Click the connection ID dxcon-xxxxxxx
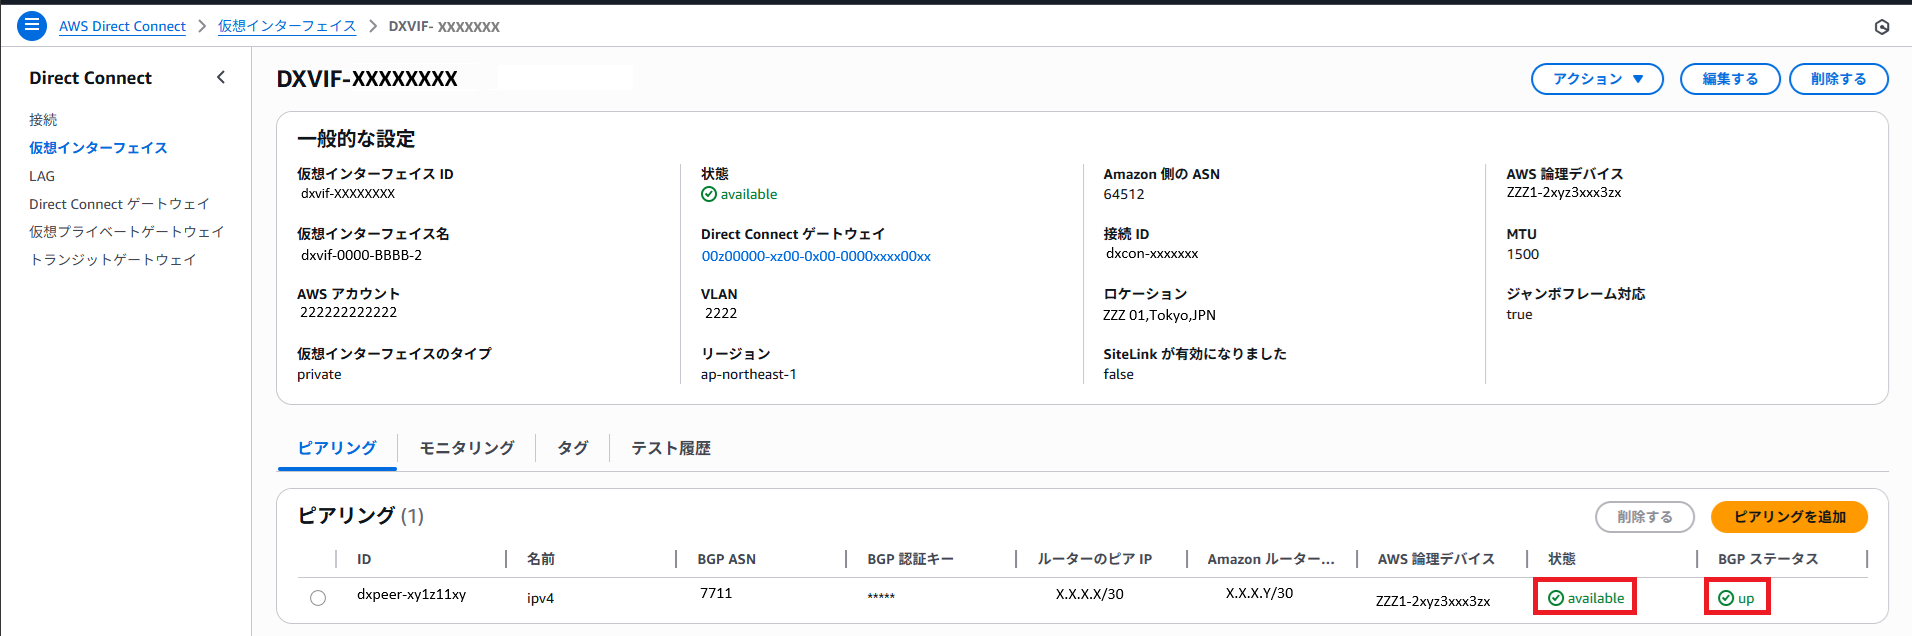 1152,254
